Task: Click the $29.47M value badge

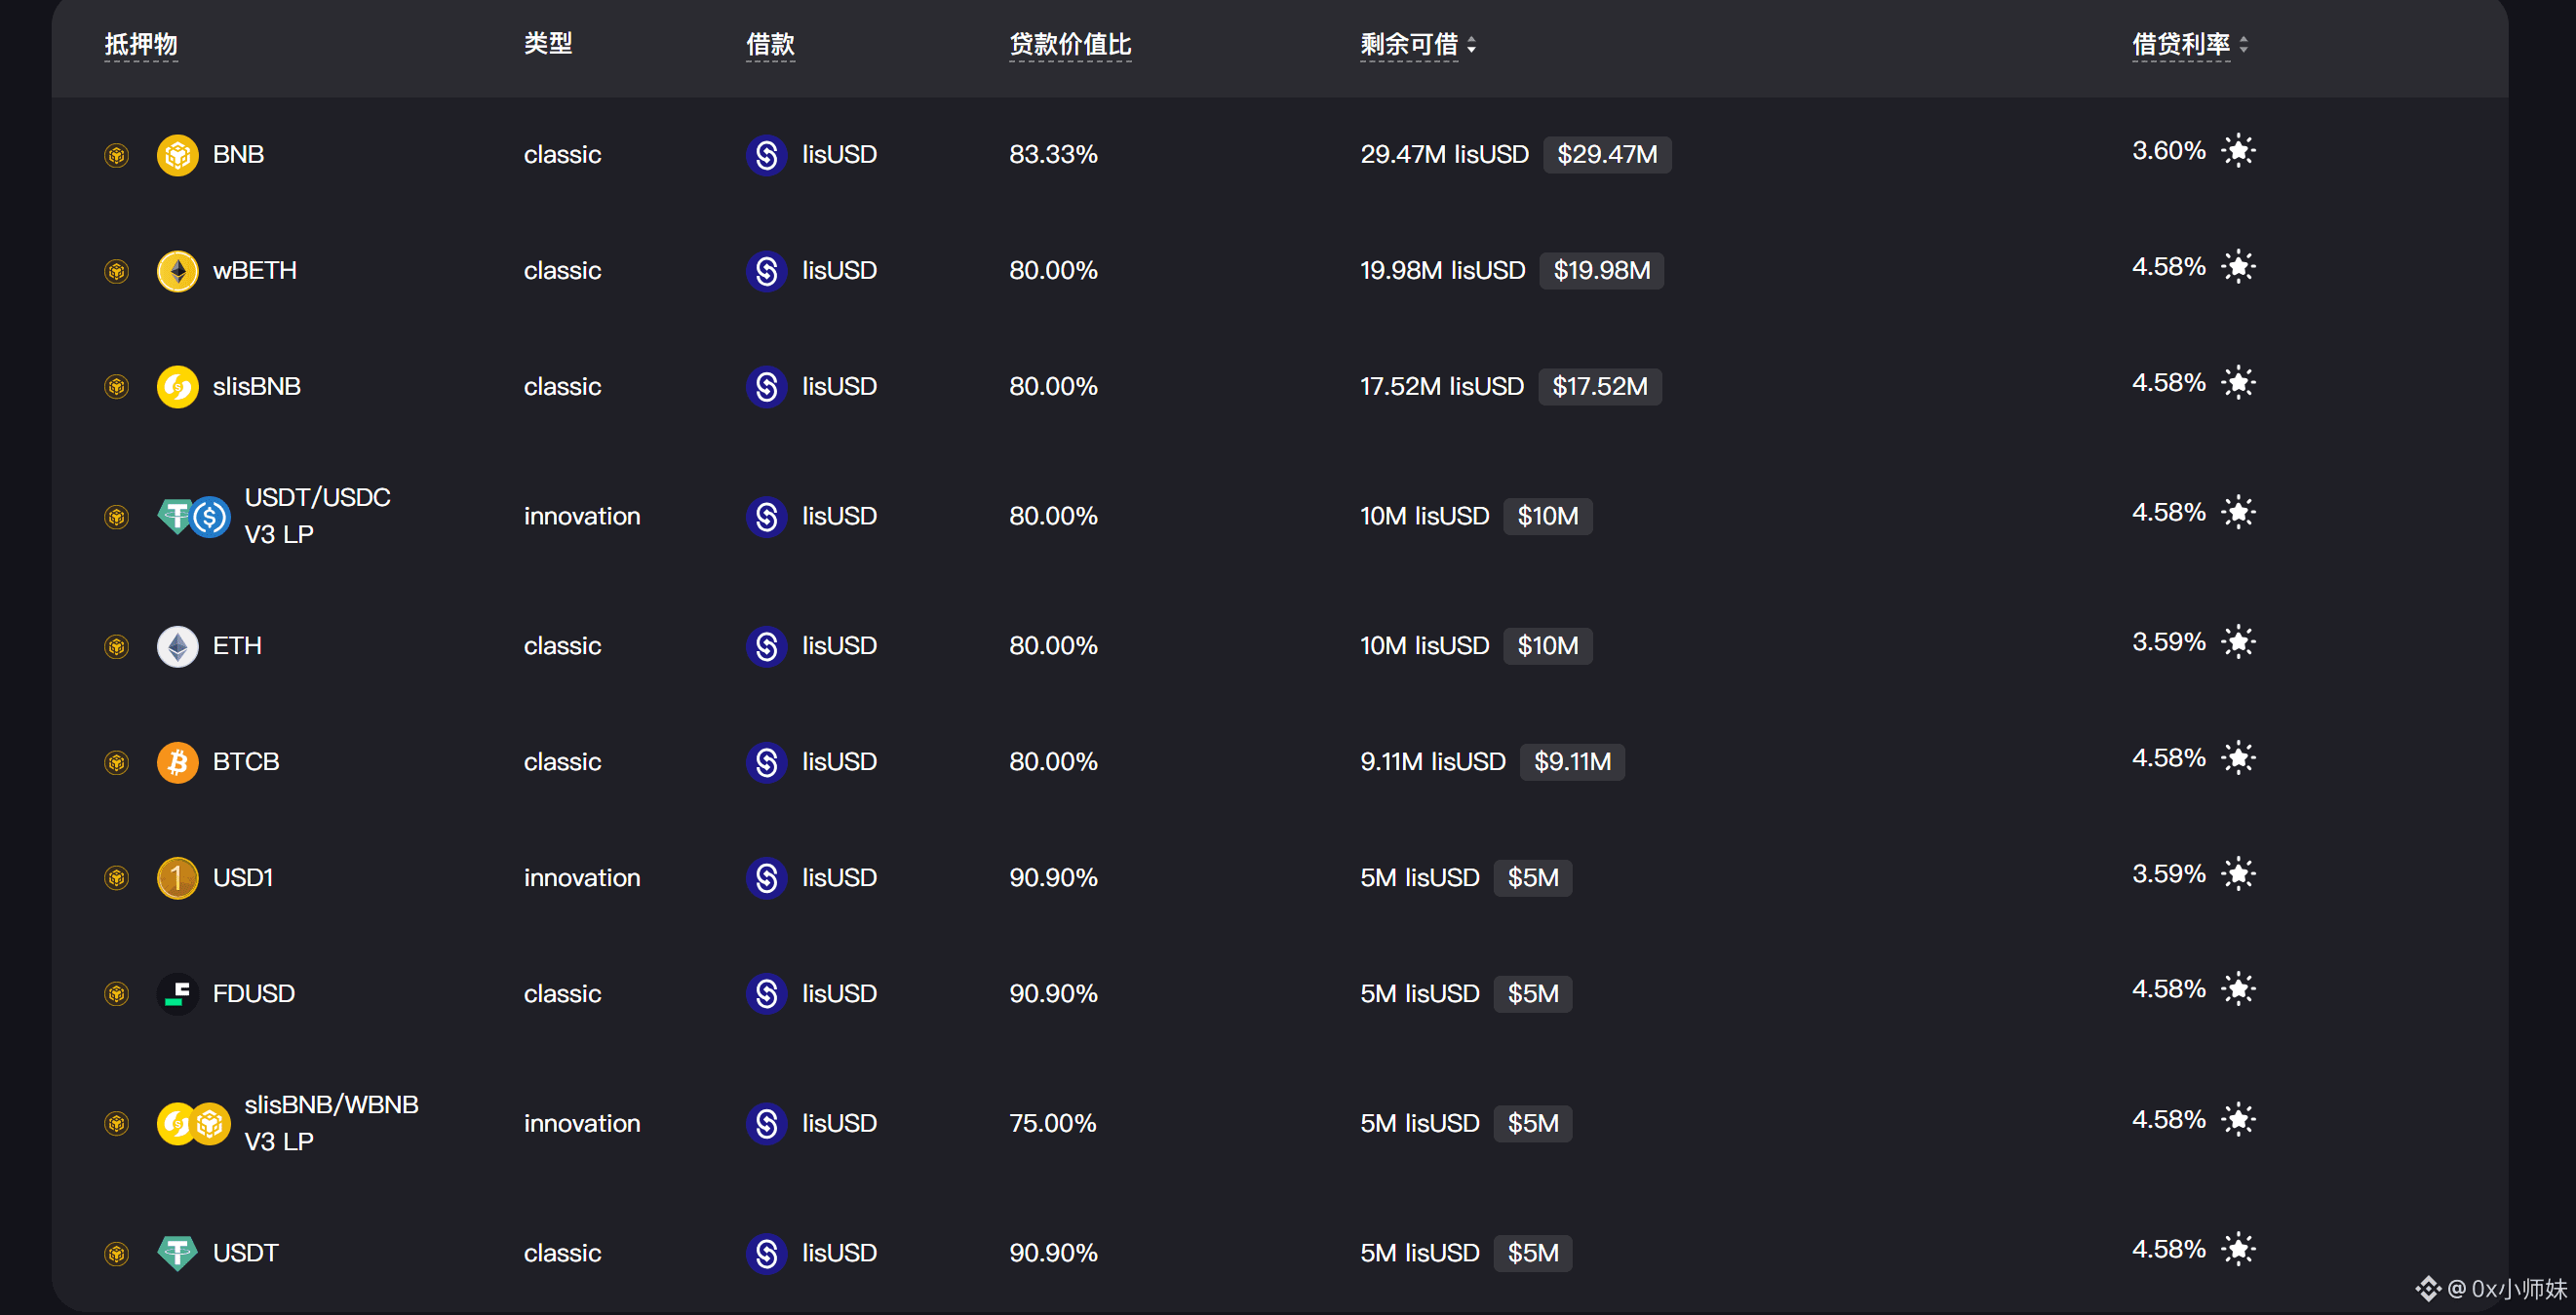Action: coord(1606,155)
